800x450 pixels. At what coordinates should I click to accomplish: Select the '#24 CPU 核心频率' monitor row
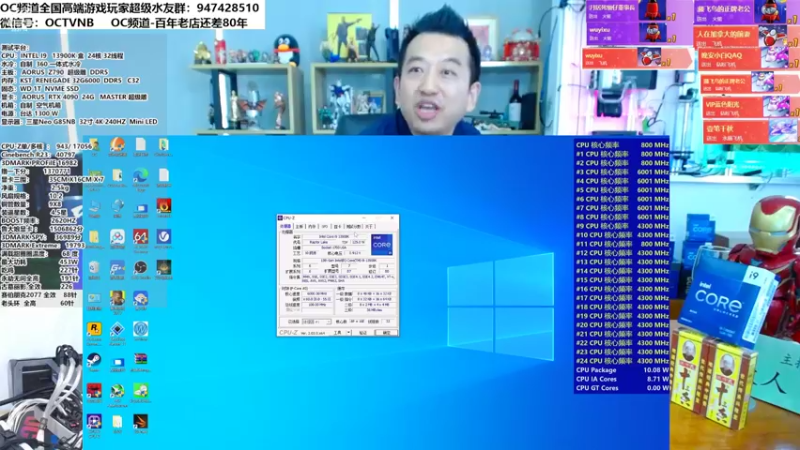pos(622,361)
